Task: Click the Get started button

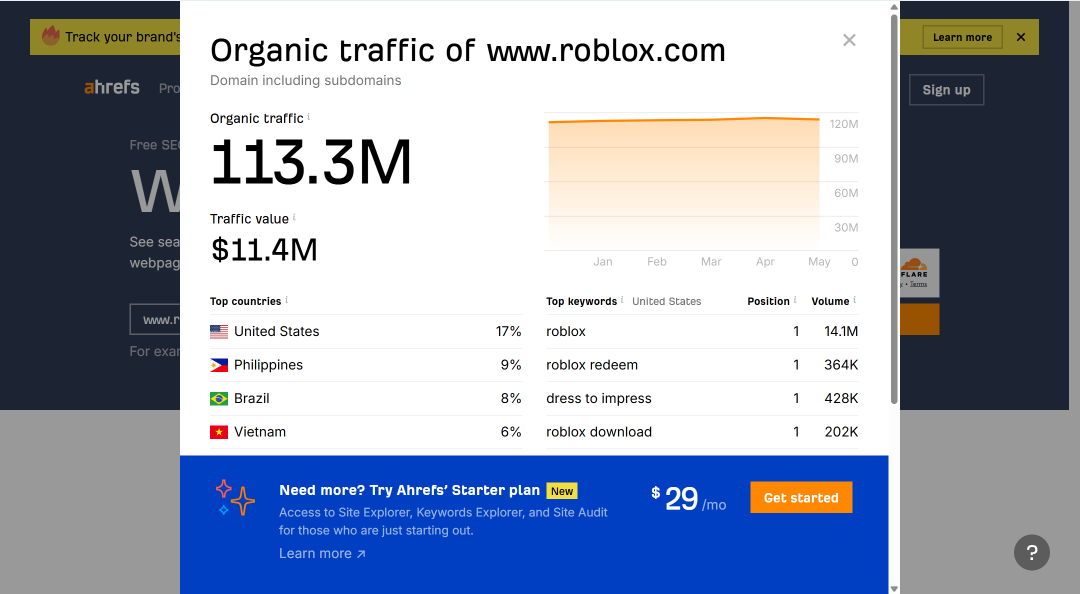Action: pyautogui.click(x=801, y=498)
